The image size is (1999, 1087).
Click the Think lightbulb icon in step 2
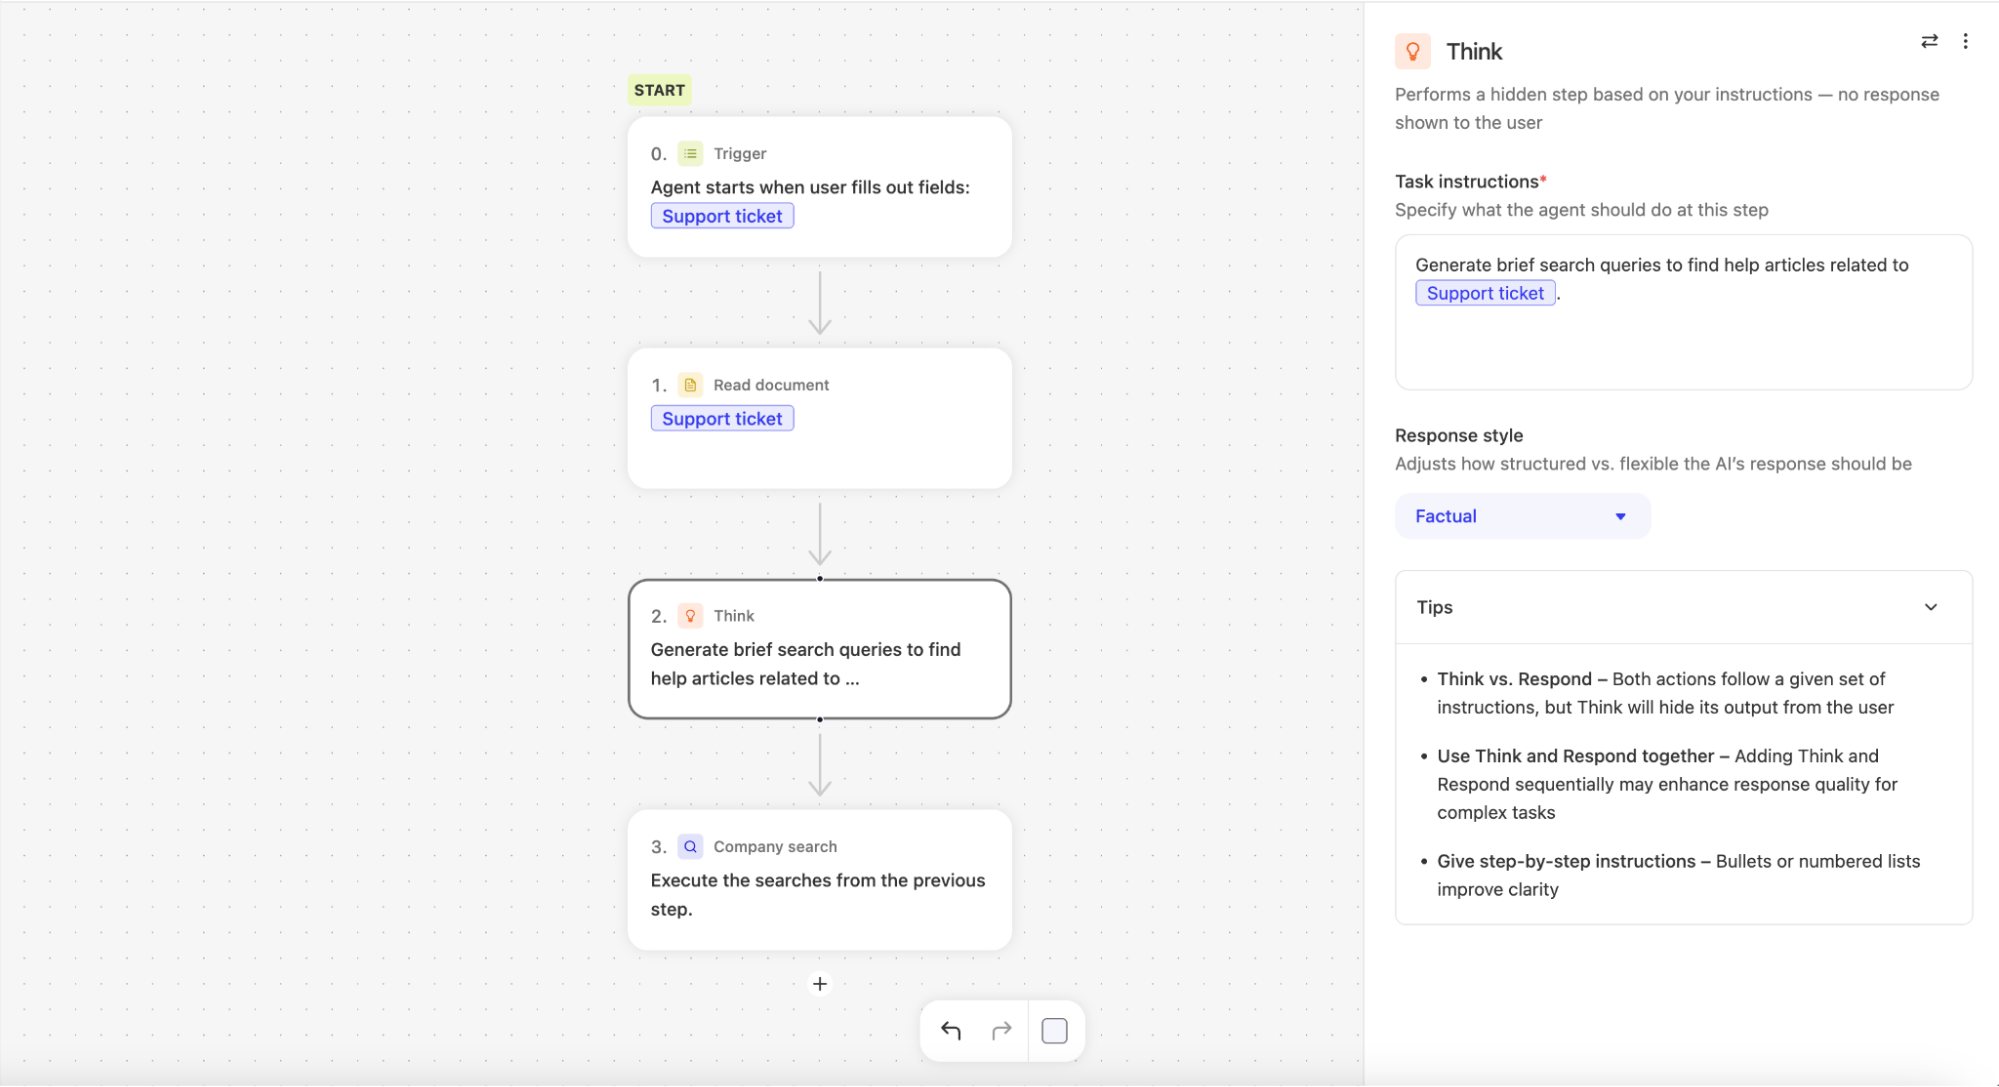pyautogui.click(x=690, y=616)
